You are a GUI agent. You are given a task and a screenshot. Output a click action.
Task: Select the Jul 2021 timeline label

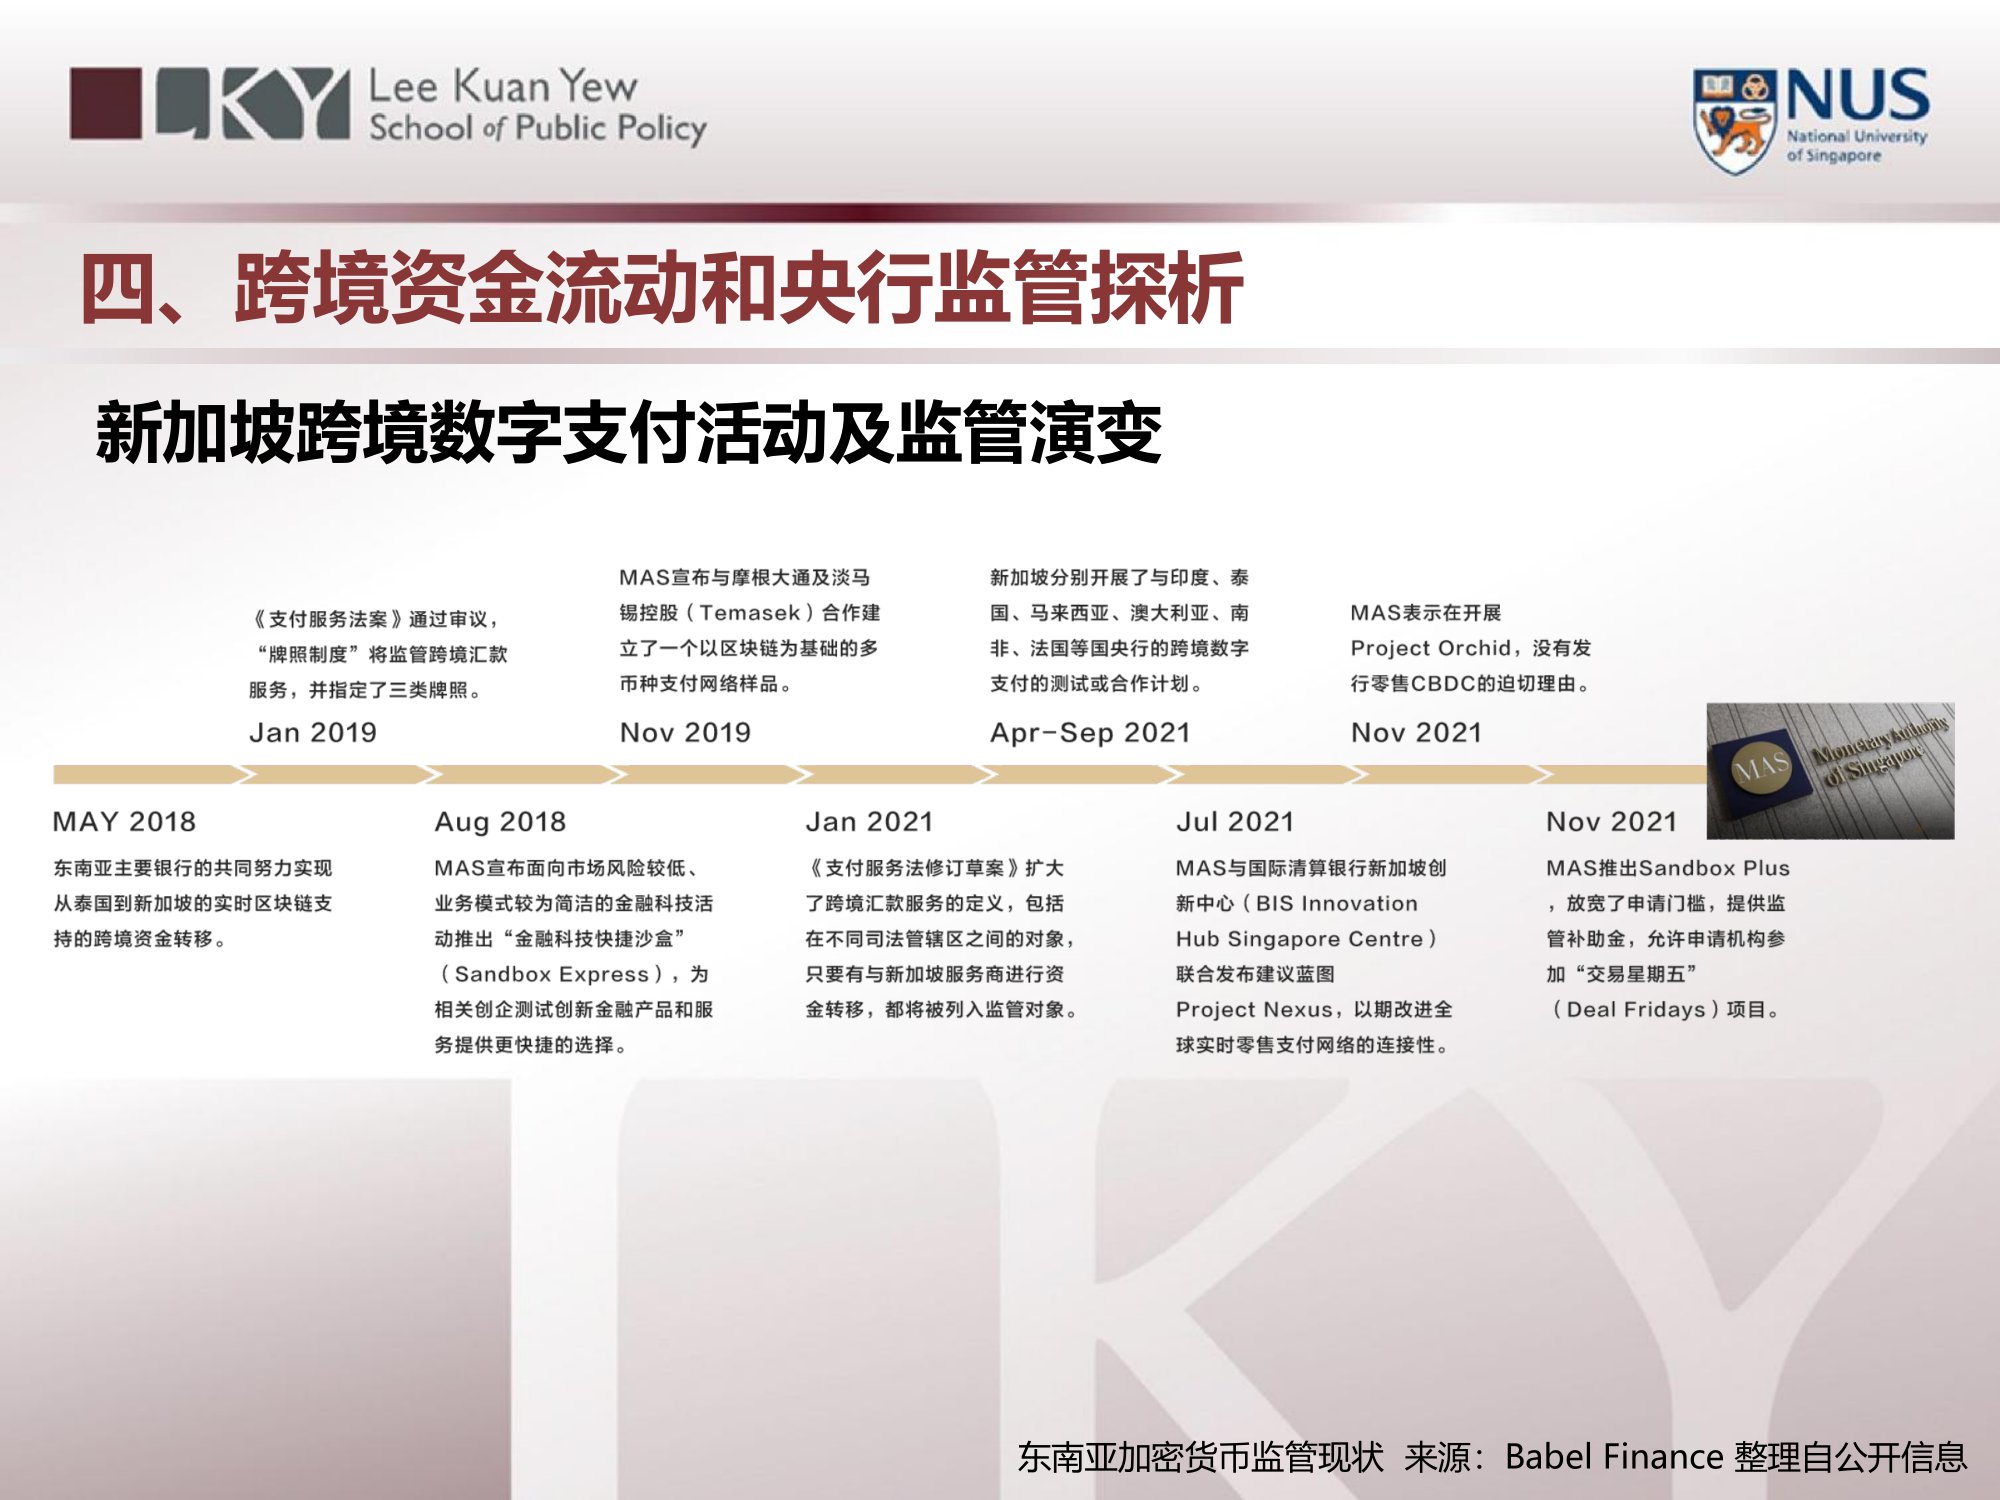(x=1235, y=822)
